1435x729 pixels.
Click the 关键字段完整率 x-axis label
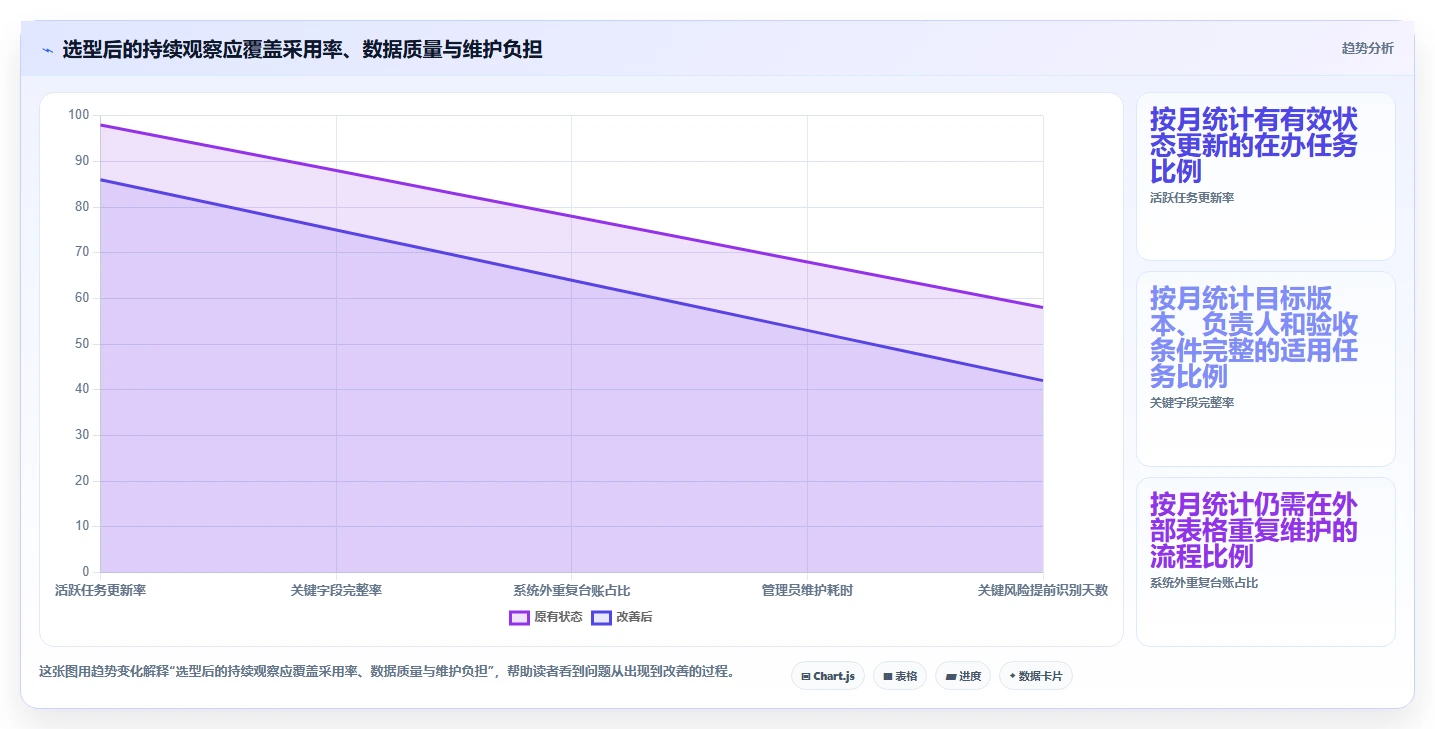pyautogui.click(x=336, y=590)
